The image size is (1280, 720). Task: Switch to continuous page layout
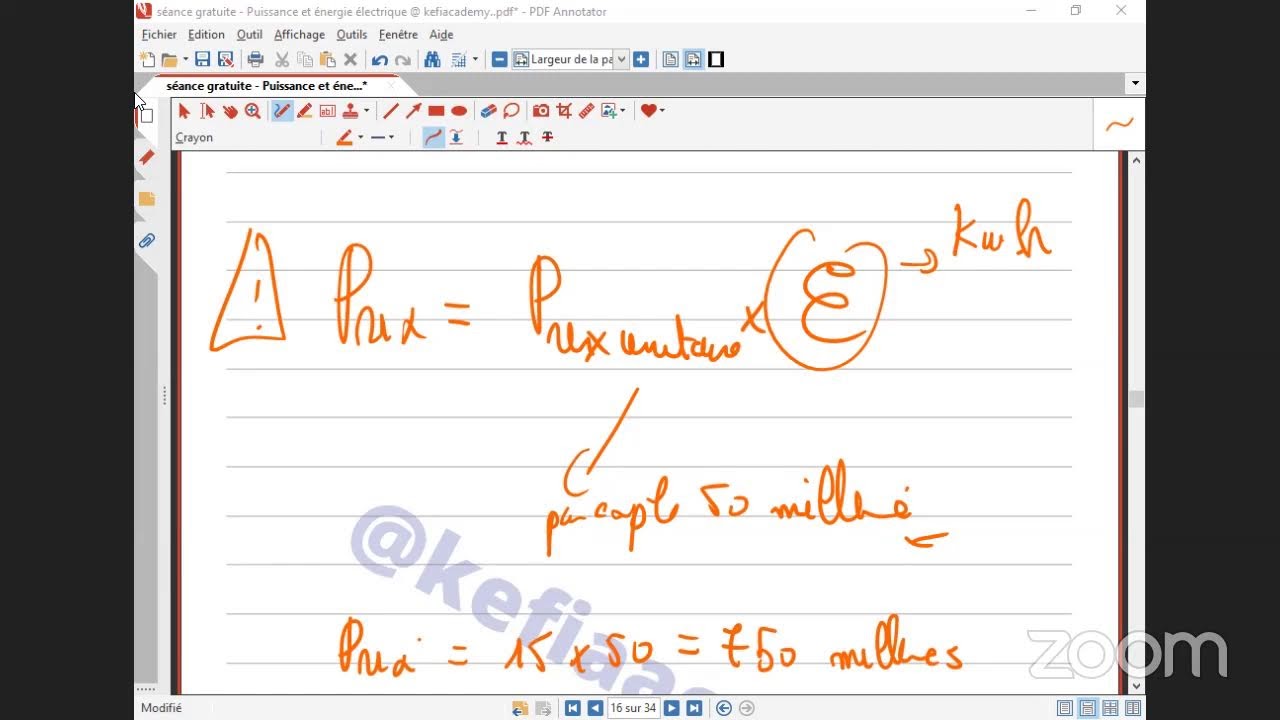click(1088, 708)
